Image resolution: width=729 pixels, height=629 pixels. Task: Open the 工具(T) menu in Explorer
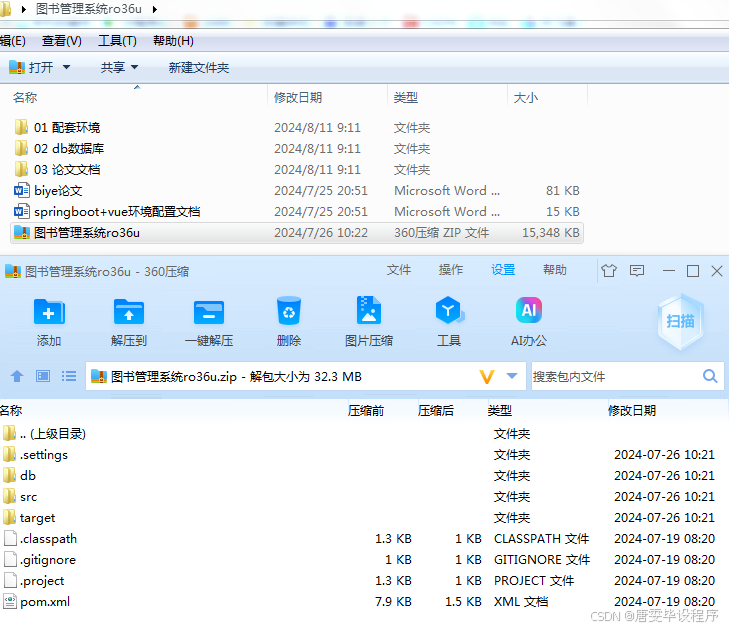tap(117, 41)
